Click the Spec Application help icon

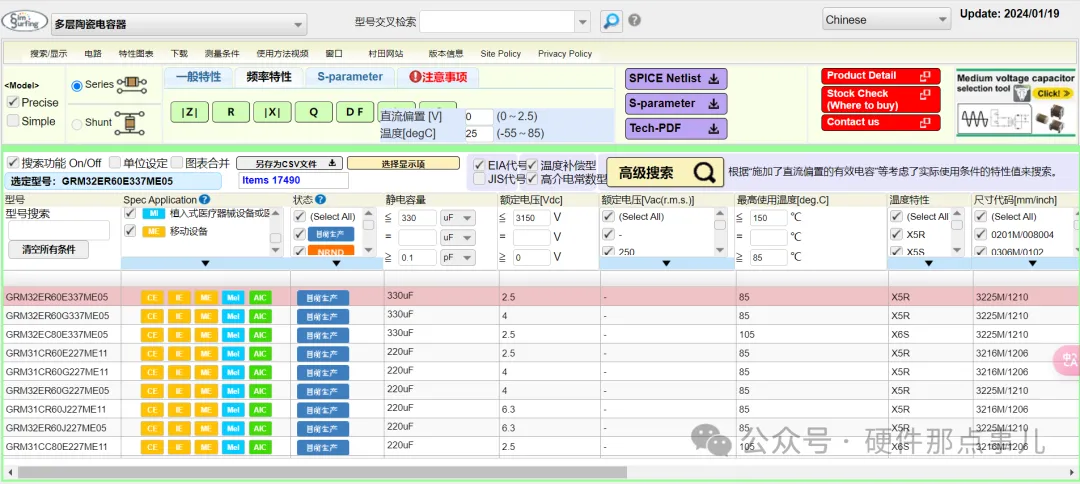pyautogui.click(x=205, y=200)
